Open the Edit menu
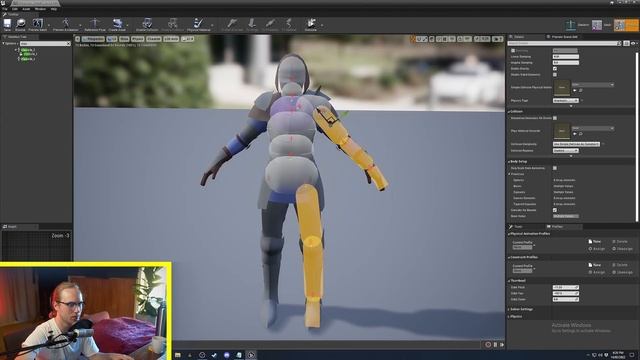 pos(15,9)
